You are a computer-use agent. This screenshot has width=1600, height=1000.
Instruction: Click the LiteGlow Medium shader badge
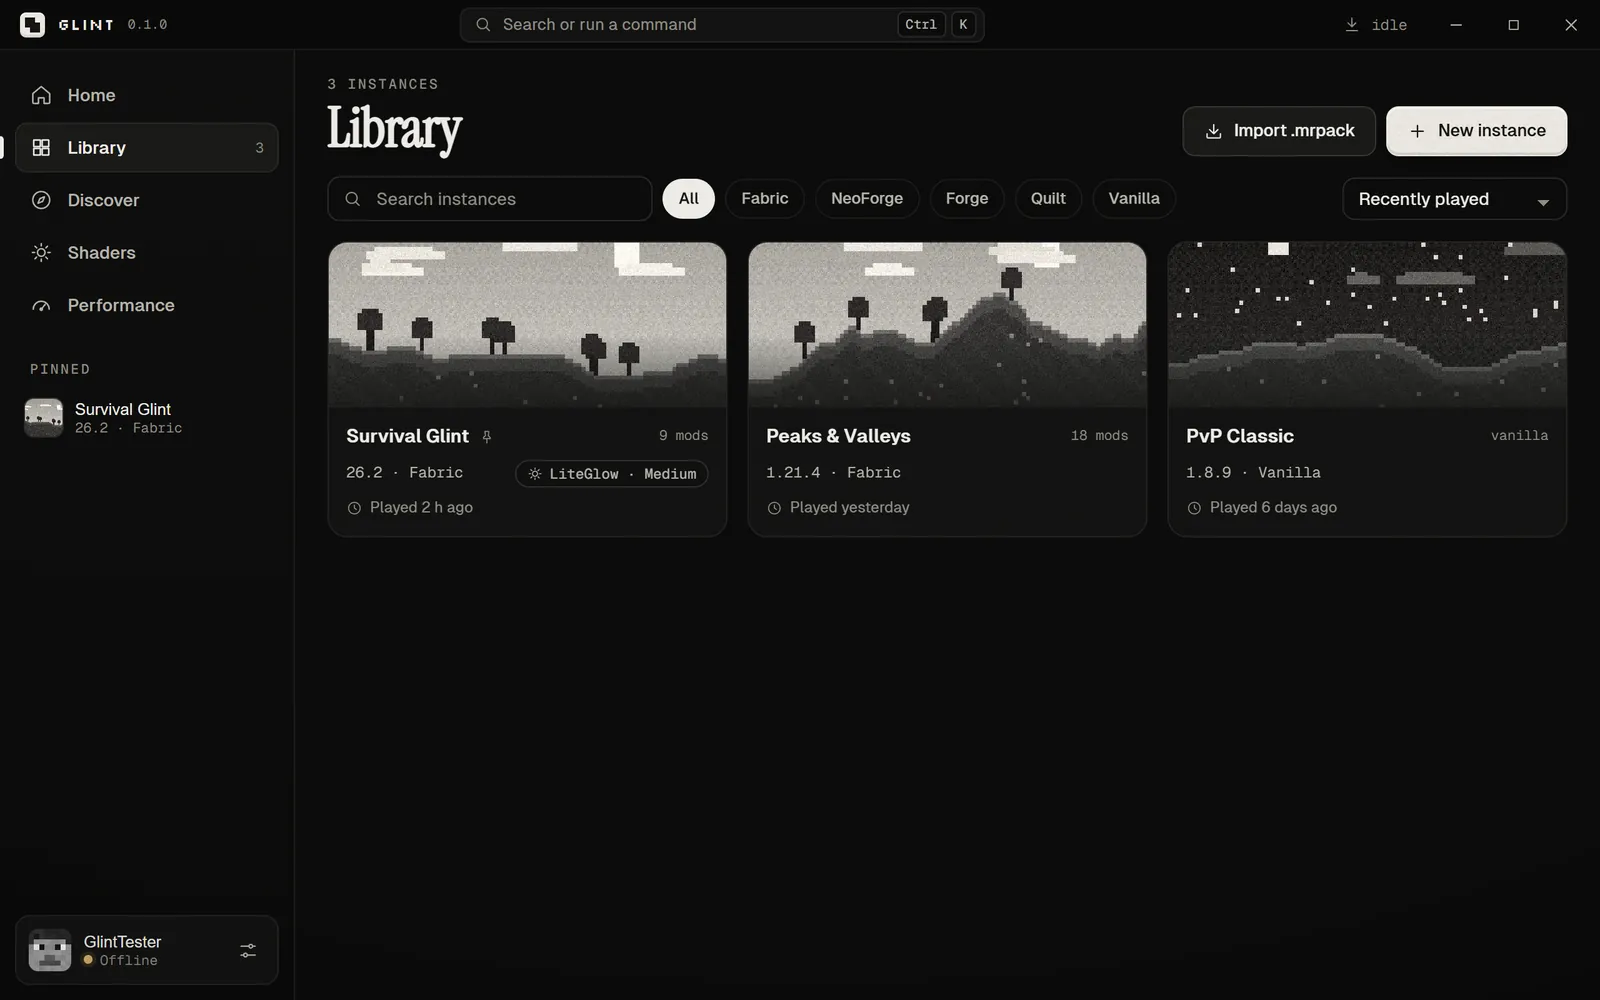[x=612, y=474]
